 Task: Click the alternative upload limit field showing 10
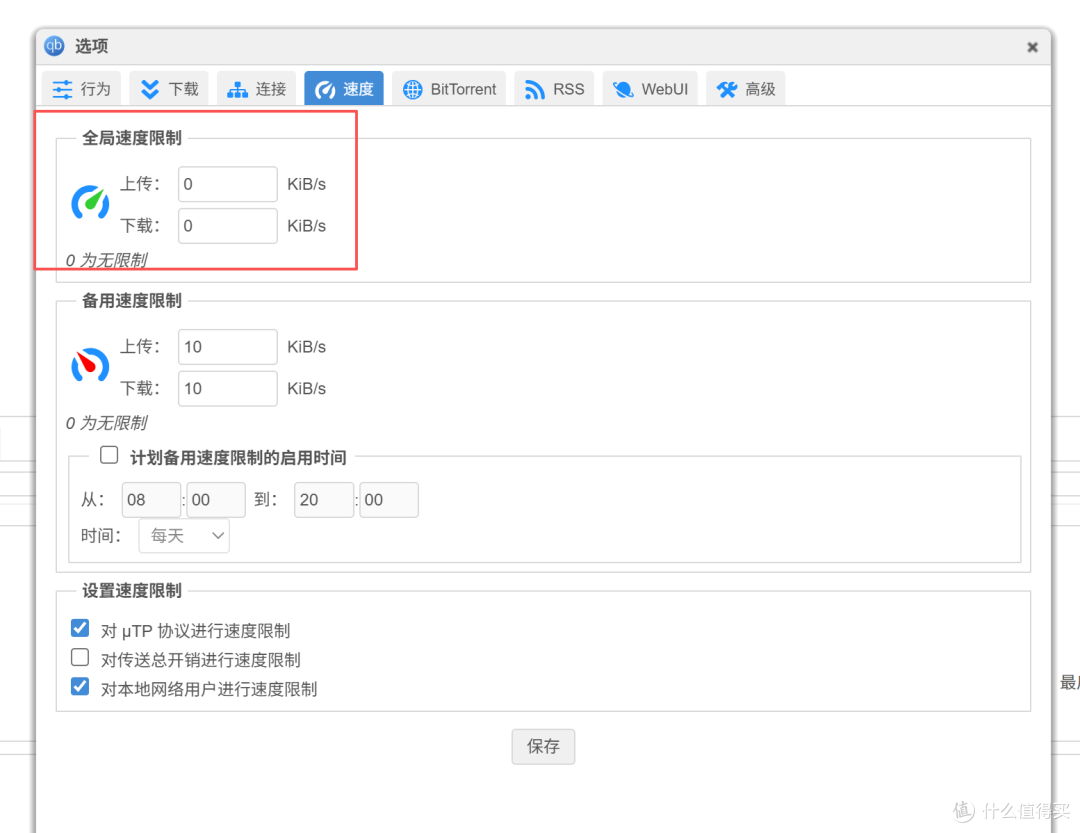pyautogui.click(x=228, y=347)
